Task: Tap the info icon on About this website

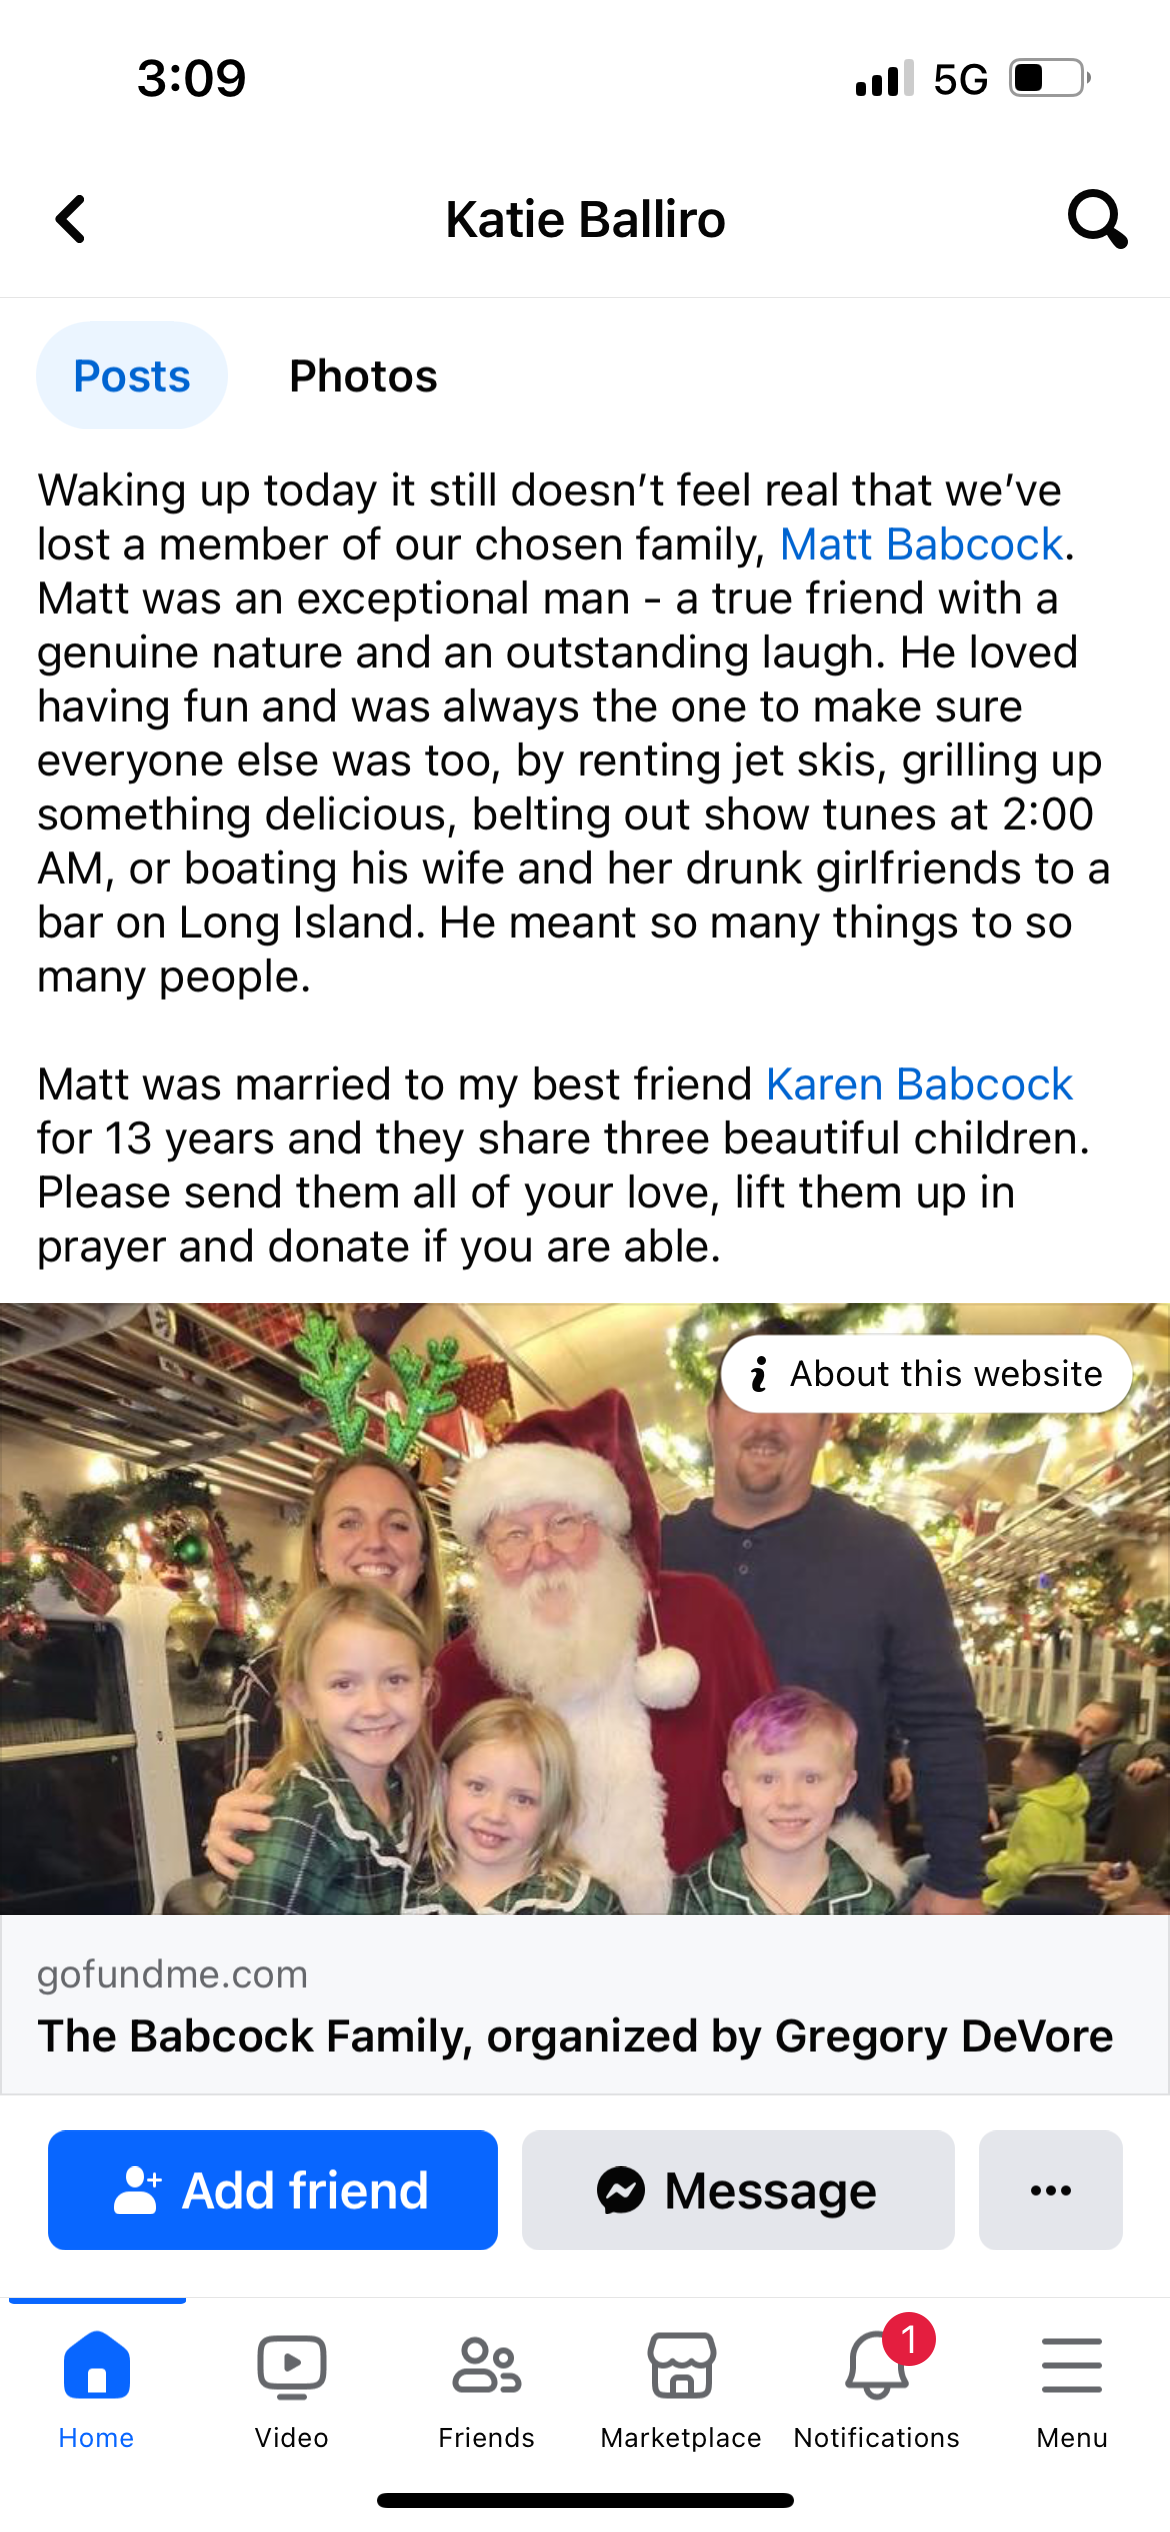Action: click(759, 1374)
